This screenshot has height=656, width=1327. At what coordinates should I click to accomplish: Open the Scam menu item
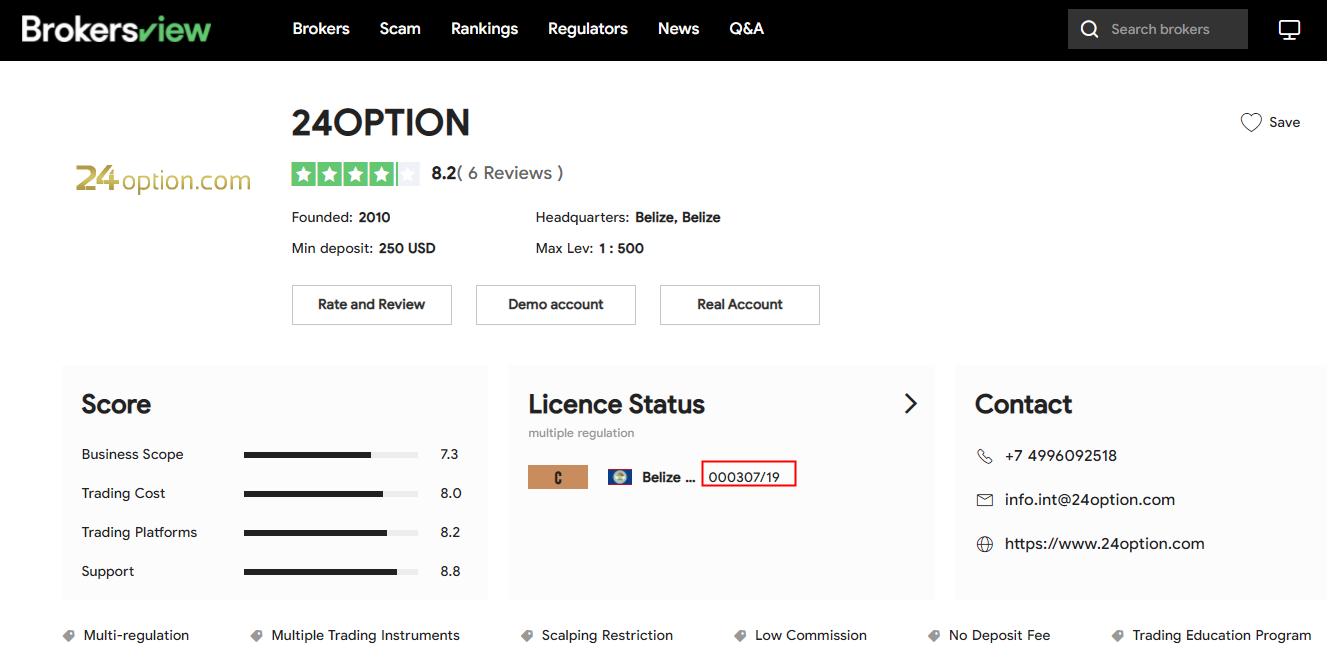click(x=400, y=29)
